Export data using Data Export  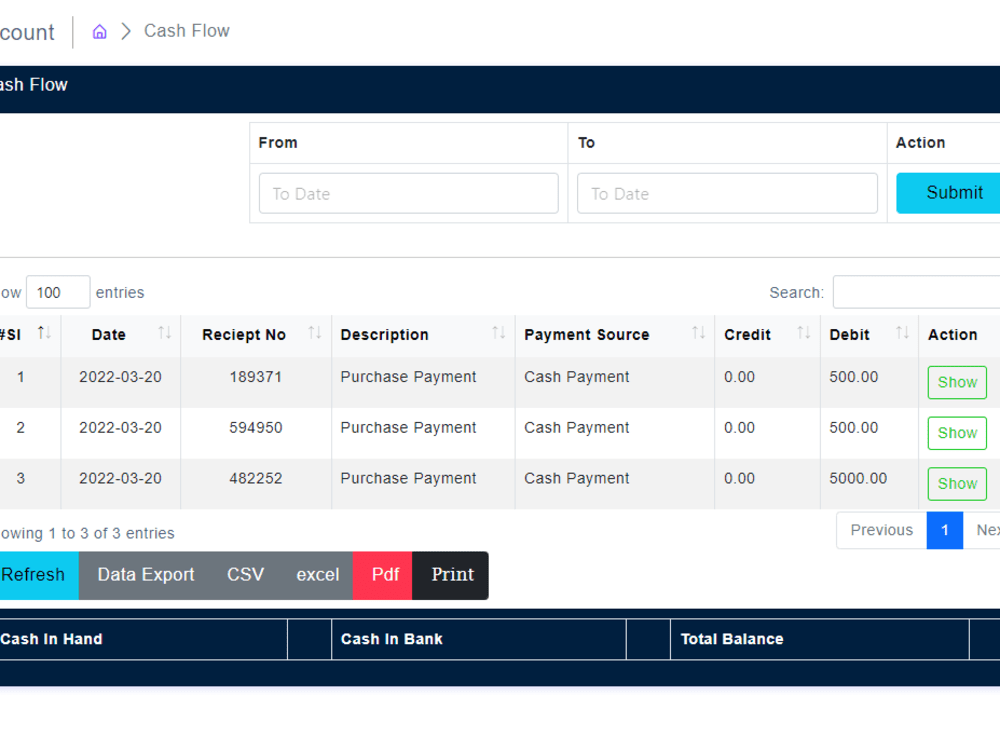(145, 575)
